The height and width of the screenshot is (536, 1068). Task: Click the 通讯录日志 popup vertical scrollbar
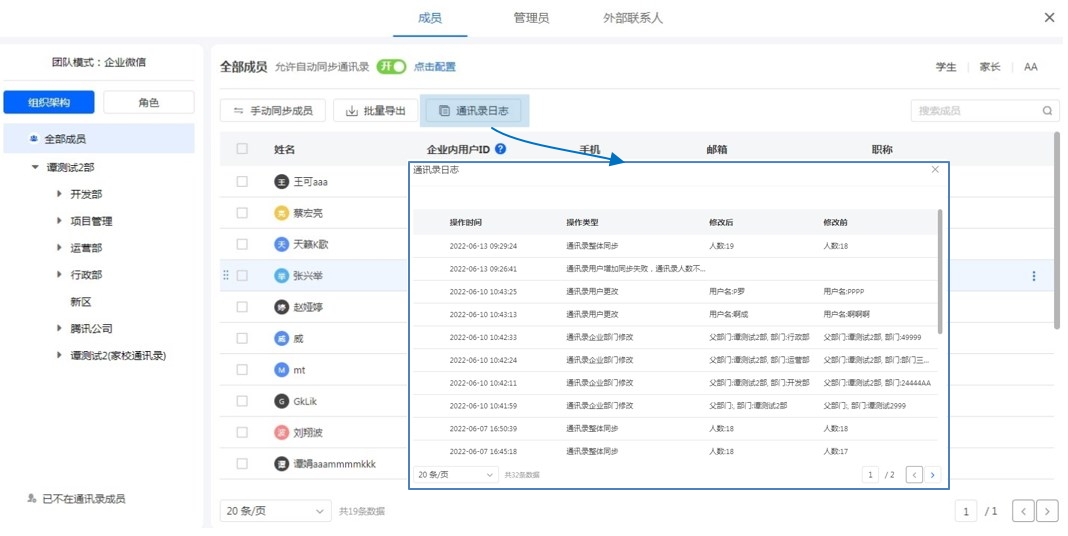[940, 270]
